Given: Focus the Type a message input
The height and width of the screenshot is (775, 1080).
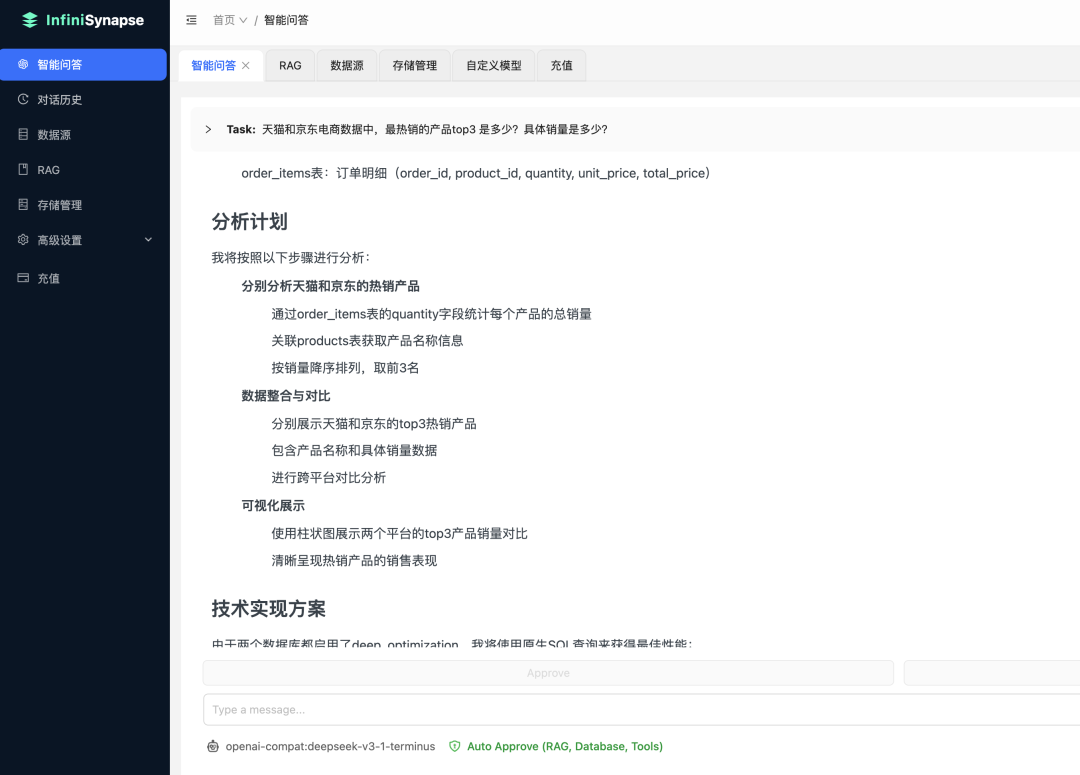Looking at the screenshot, I should click(x=641, y=710).
